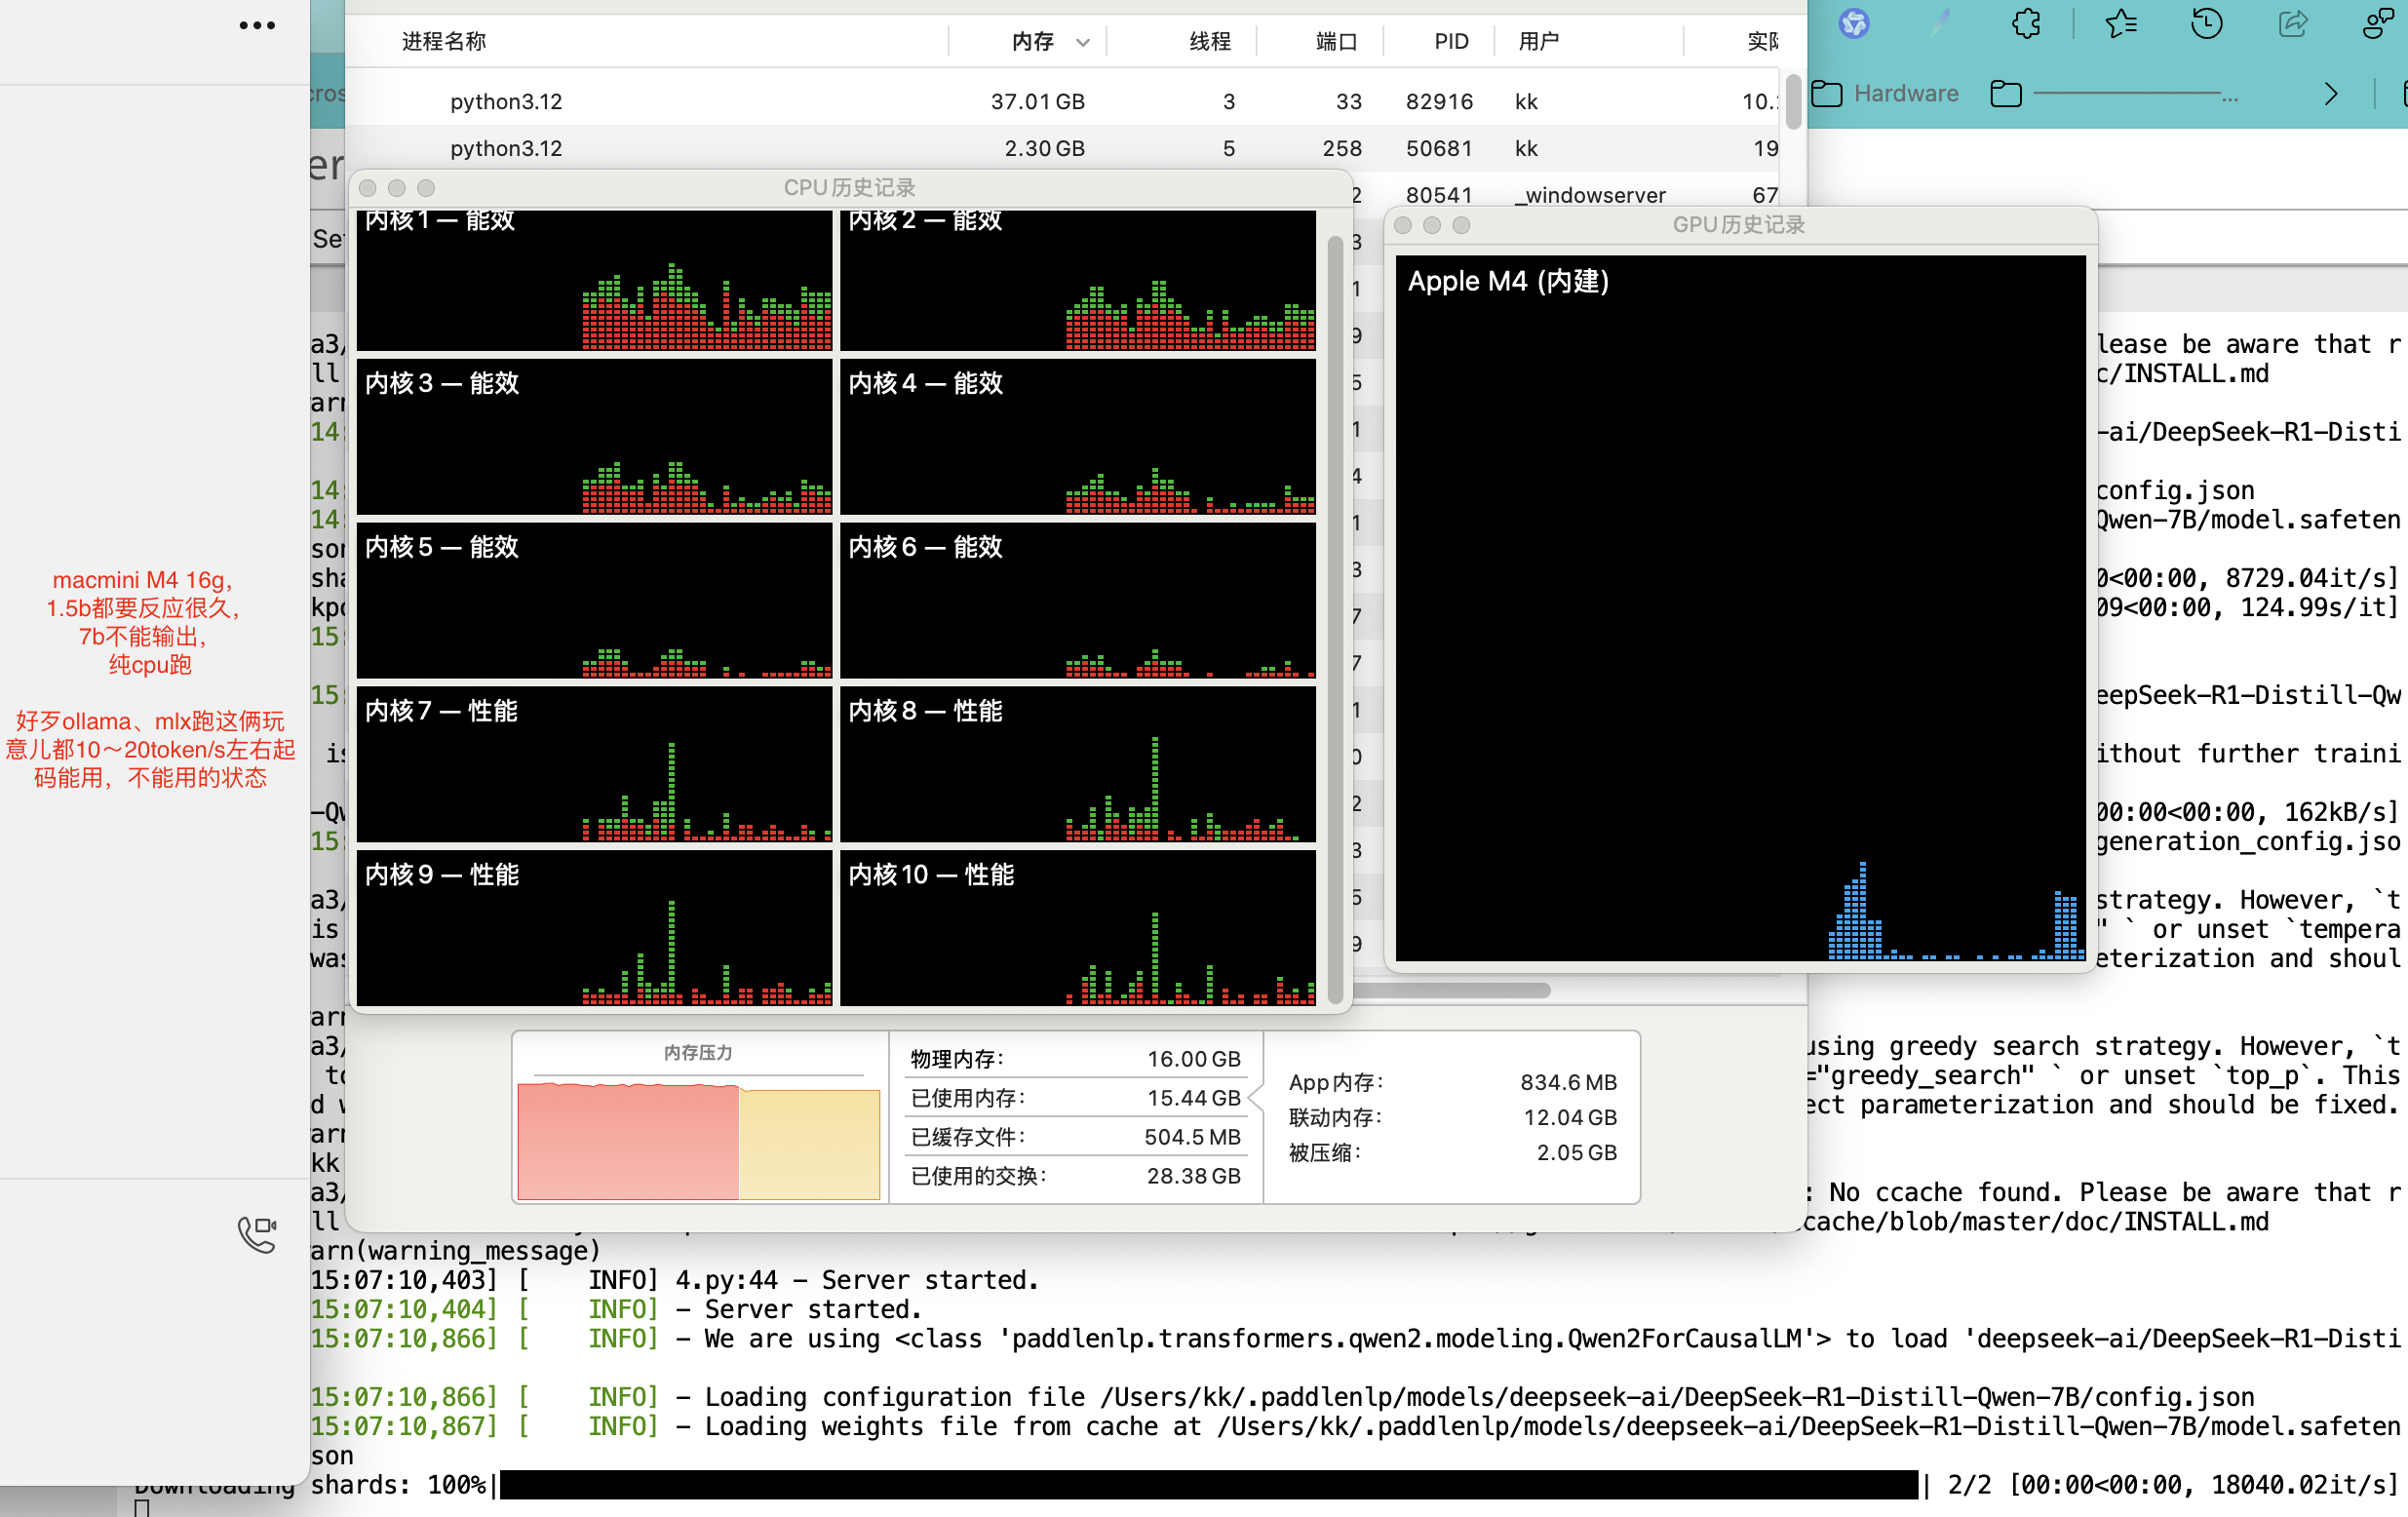Click the horizontal scrollbar under process table
Viewport: 2408px width, 1517px height.
pos(1450,990)
